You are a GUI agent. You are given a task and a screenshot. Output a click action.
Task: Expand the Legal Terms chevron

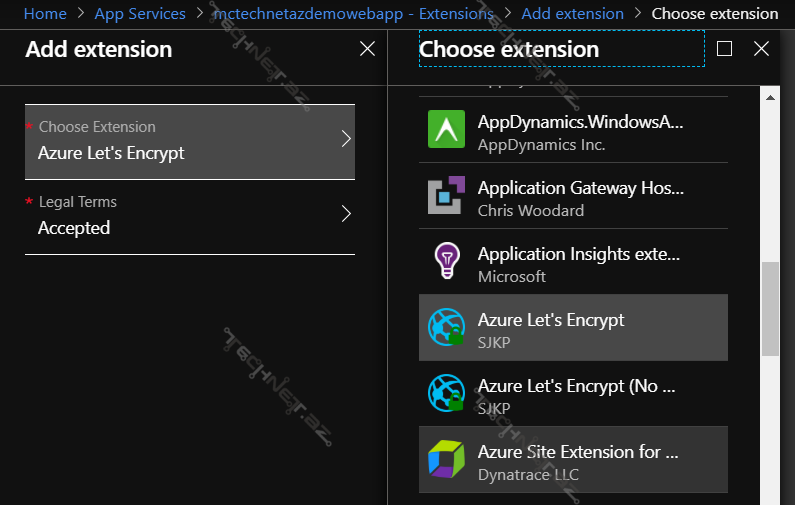[346, 214]
